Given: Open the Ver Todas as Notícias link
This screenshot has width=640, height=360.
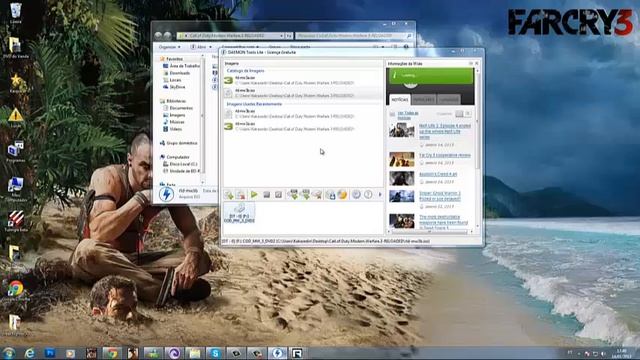Looking at the screenshot, I should pos(408,115).
